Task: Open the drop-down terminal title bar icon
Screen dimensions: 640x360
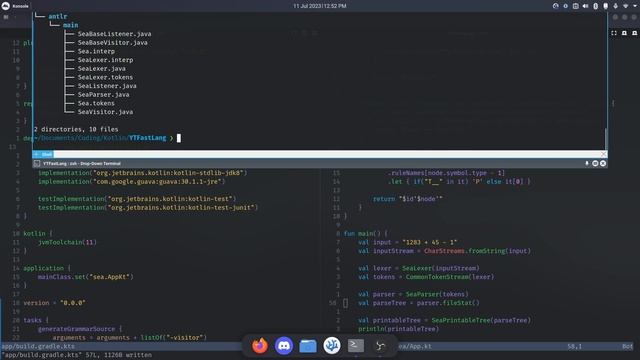Action: coord(37,163)
